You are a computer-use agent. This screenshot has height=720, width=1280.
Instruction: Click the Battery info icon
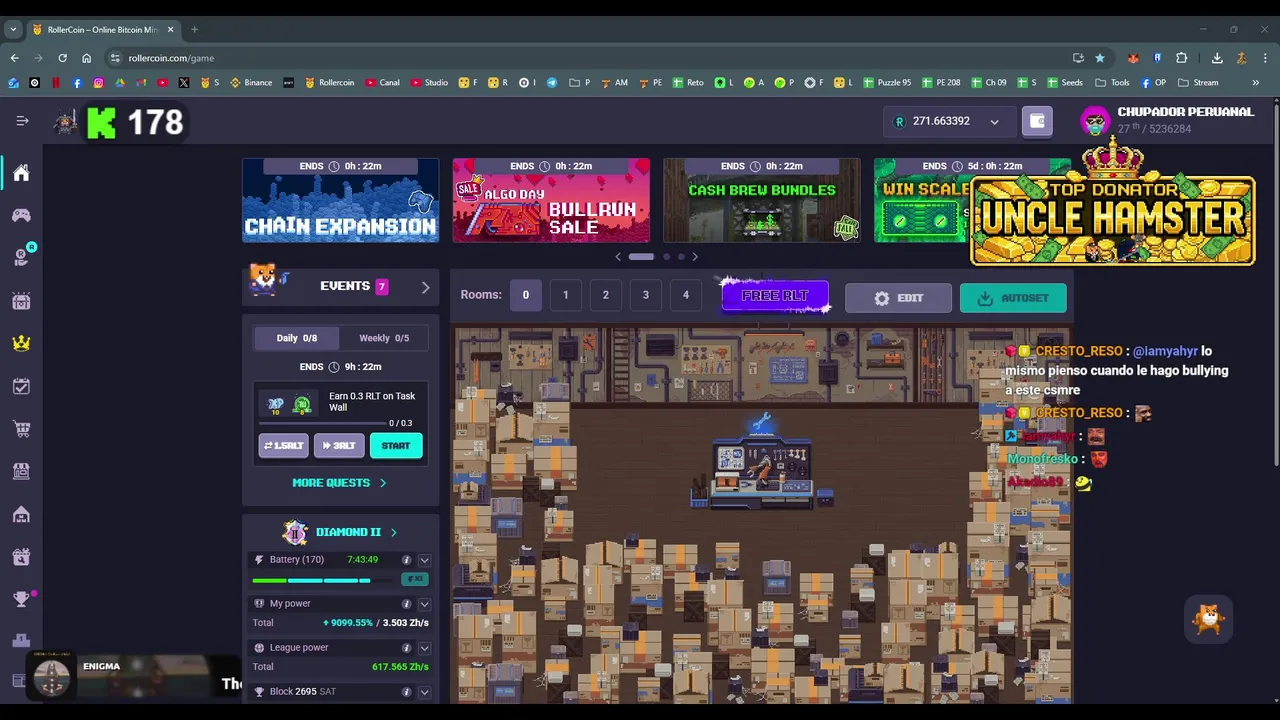pyautogui.click(x=406, y=560)
